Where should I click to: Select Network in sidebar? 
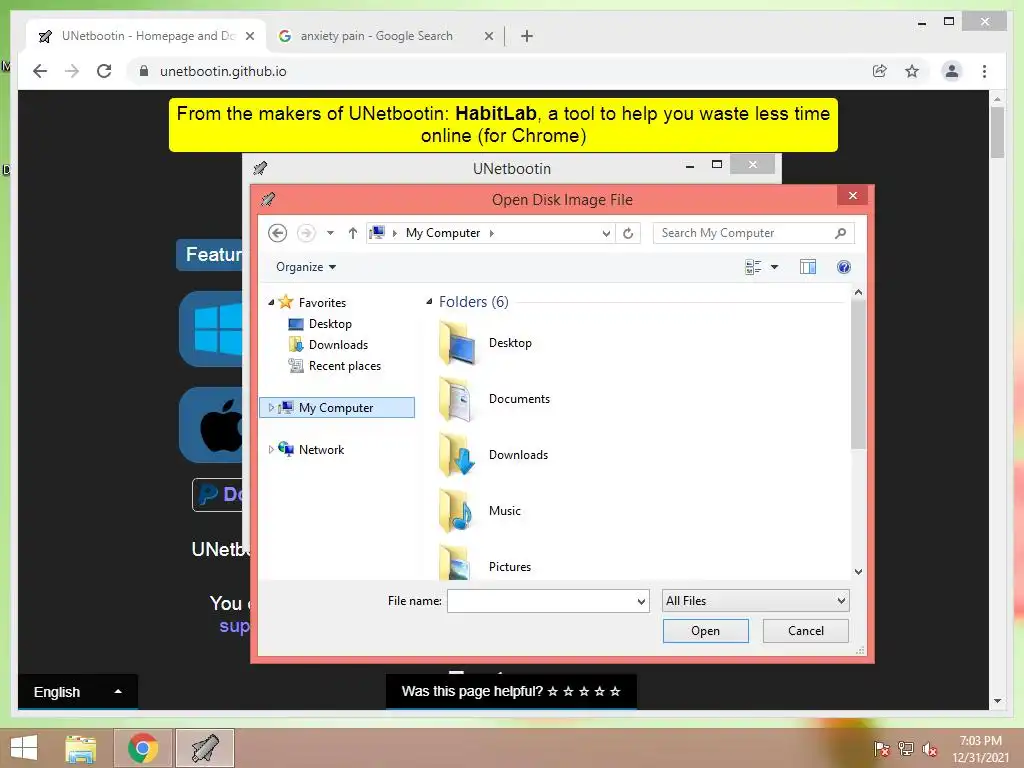pyautogui.click(x=321, y=450)
